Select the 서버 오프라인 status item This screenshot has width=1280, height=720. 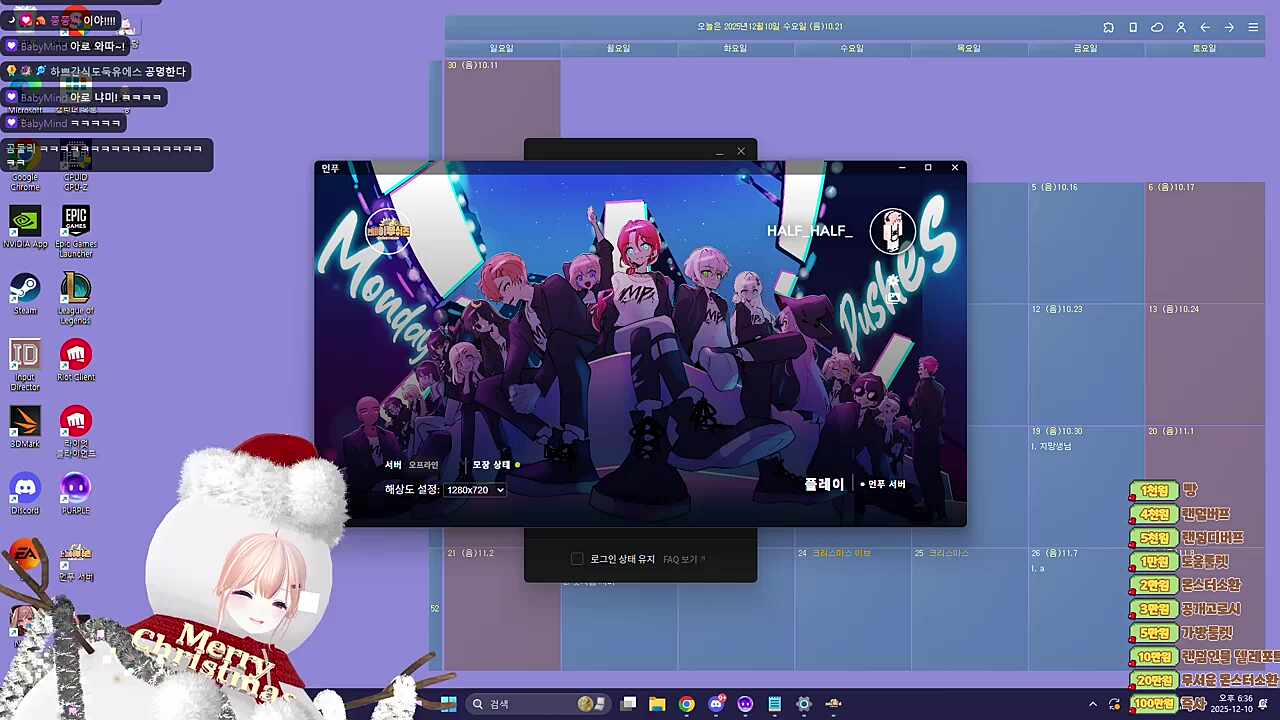tap(411, 465)
